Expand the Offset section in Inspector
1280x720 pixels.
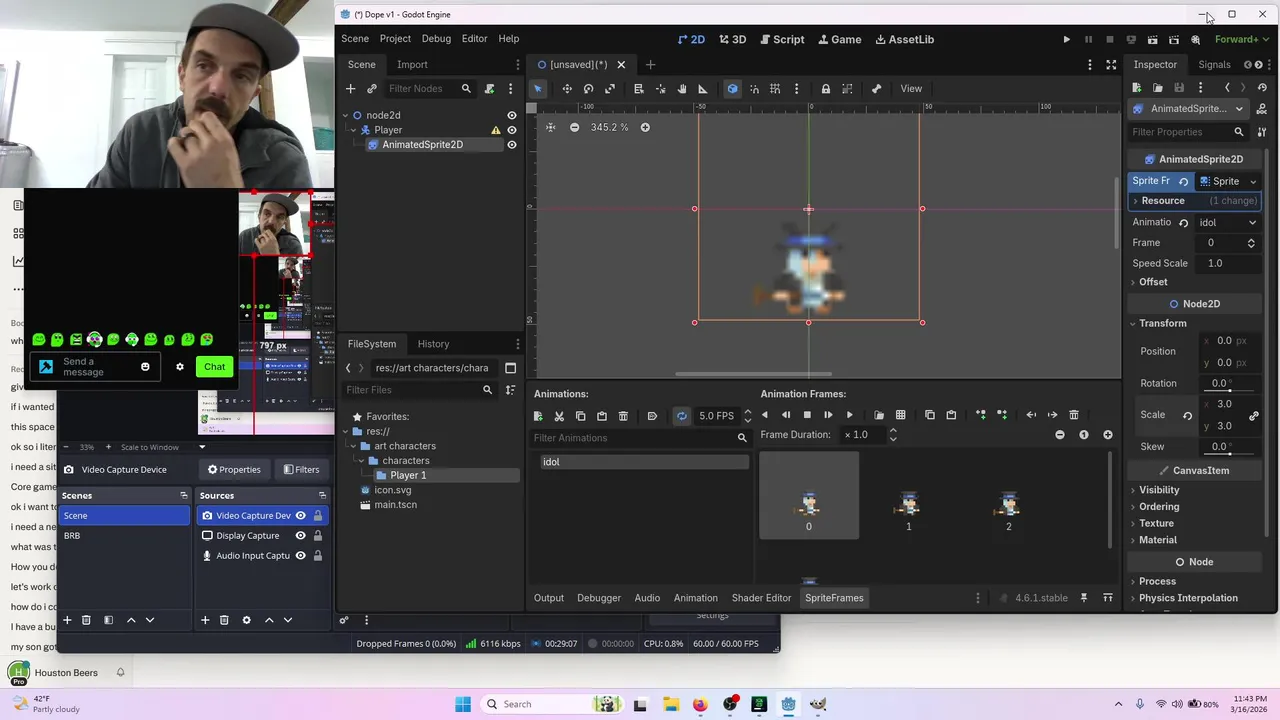point(1152,282)
